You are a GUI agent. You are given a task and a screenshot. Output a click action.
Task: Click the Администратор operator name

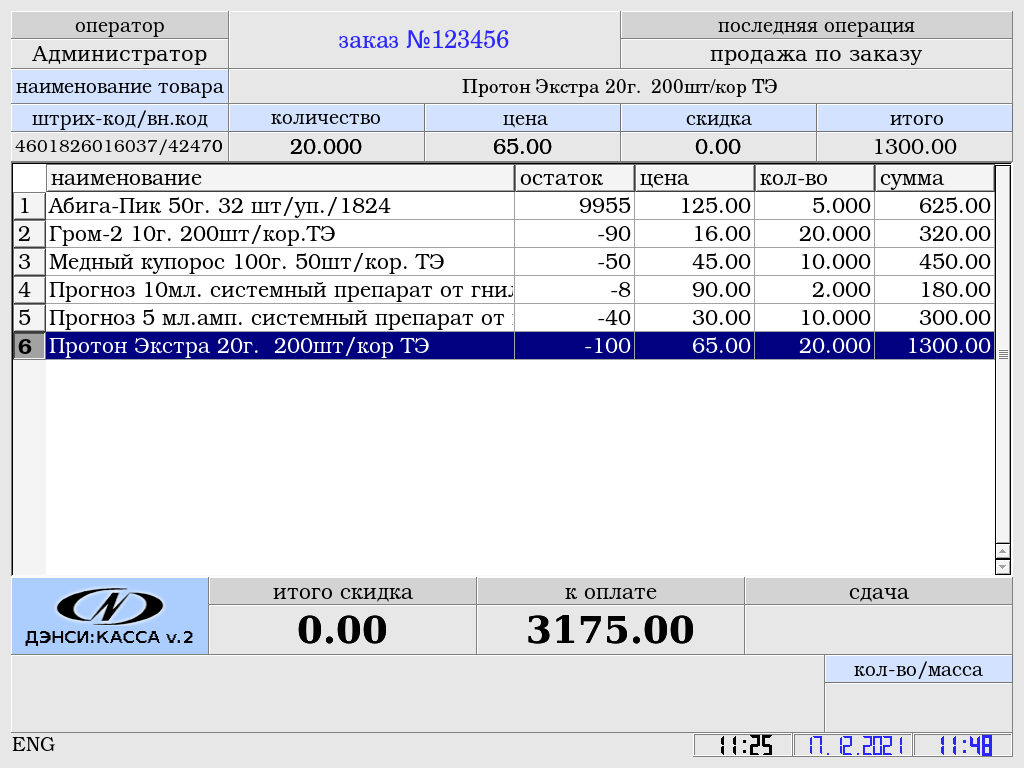[120, 54]
